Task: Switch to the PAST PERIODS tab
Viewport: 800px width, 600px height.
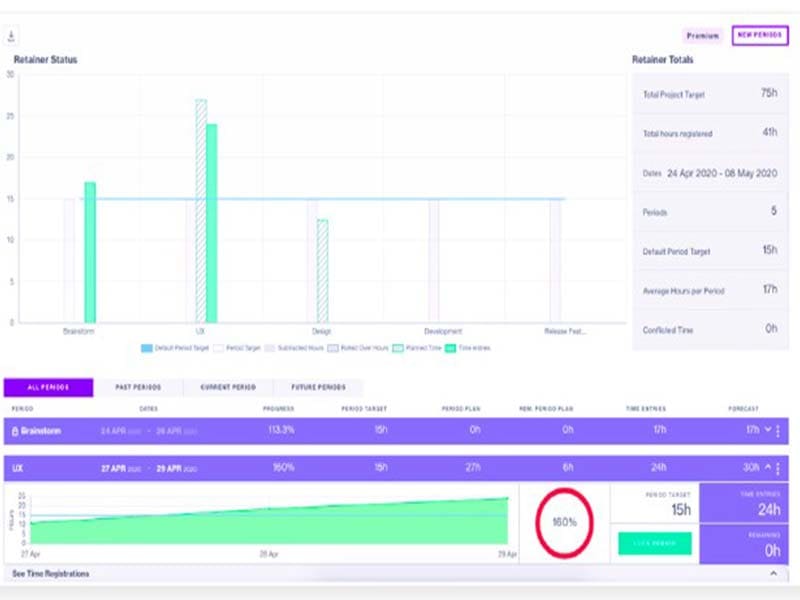Action: pyautogui.click(x=137, y=386)
